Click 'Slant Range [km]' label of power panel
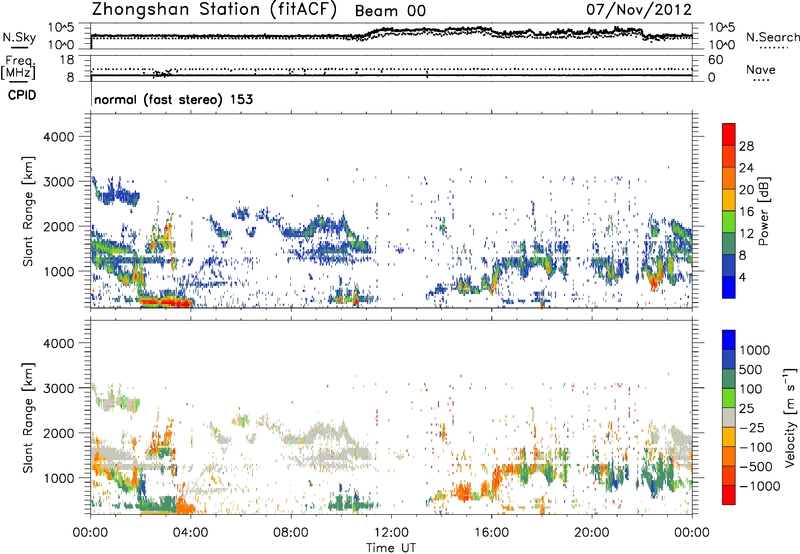 (x=28, y=211)
